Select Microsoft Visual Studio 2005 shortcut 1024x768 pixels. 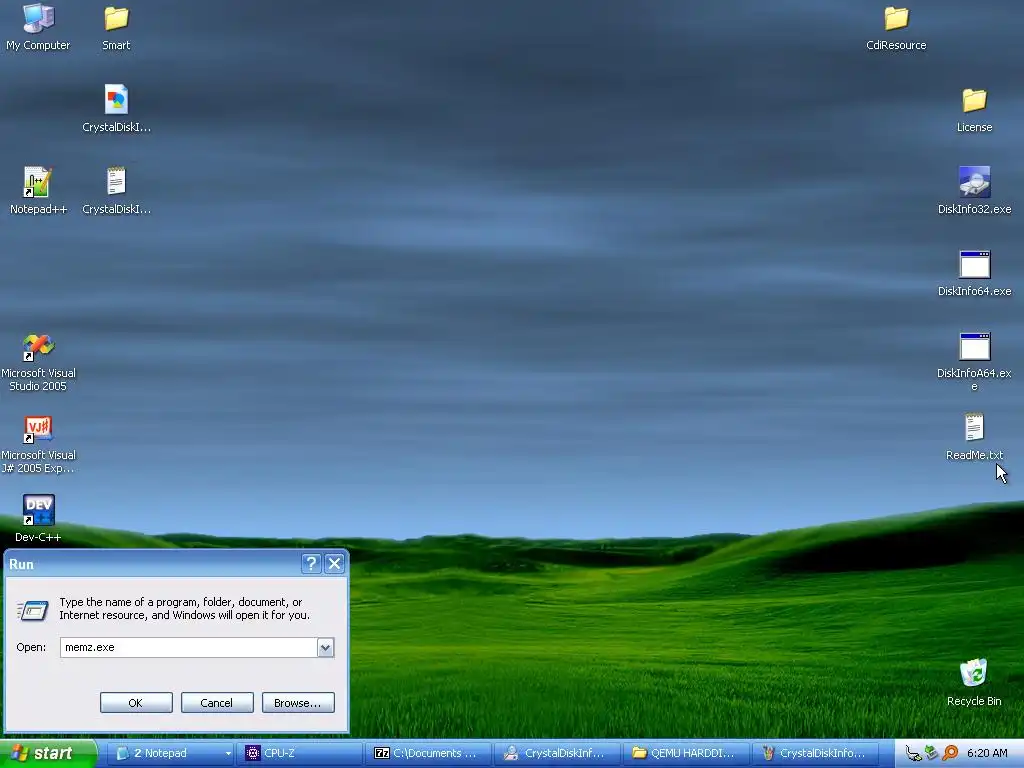(39, 362)
